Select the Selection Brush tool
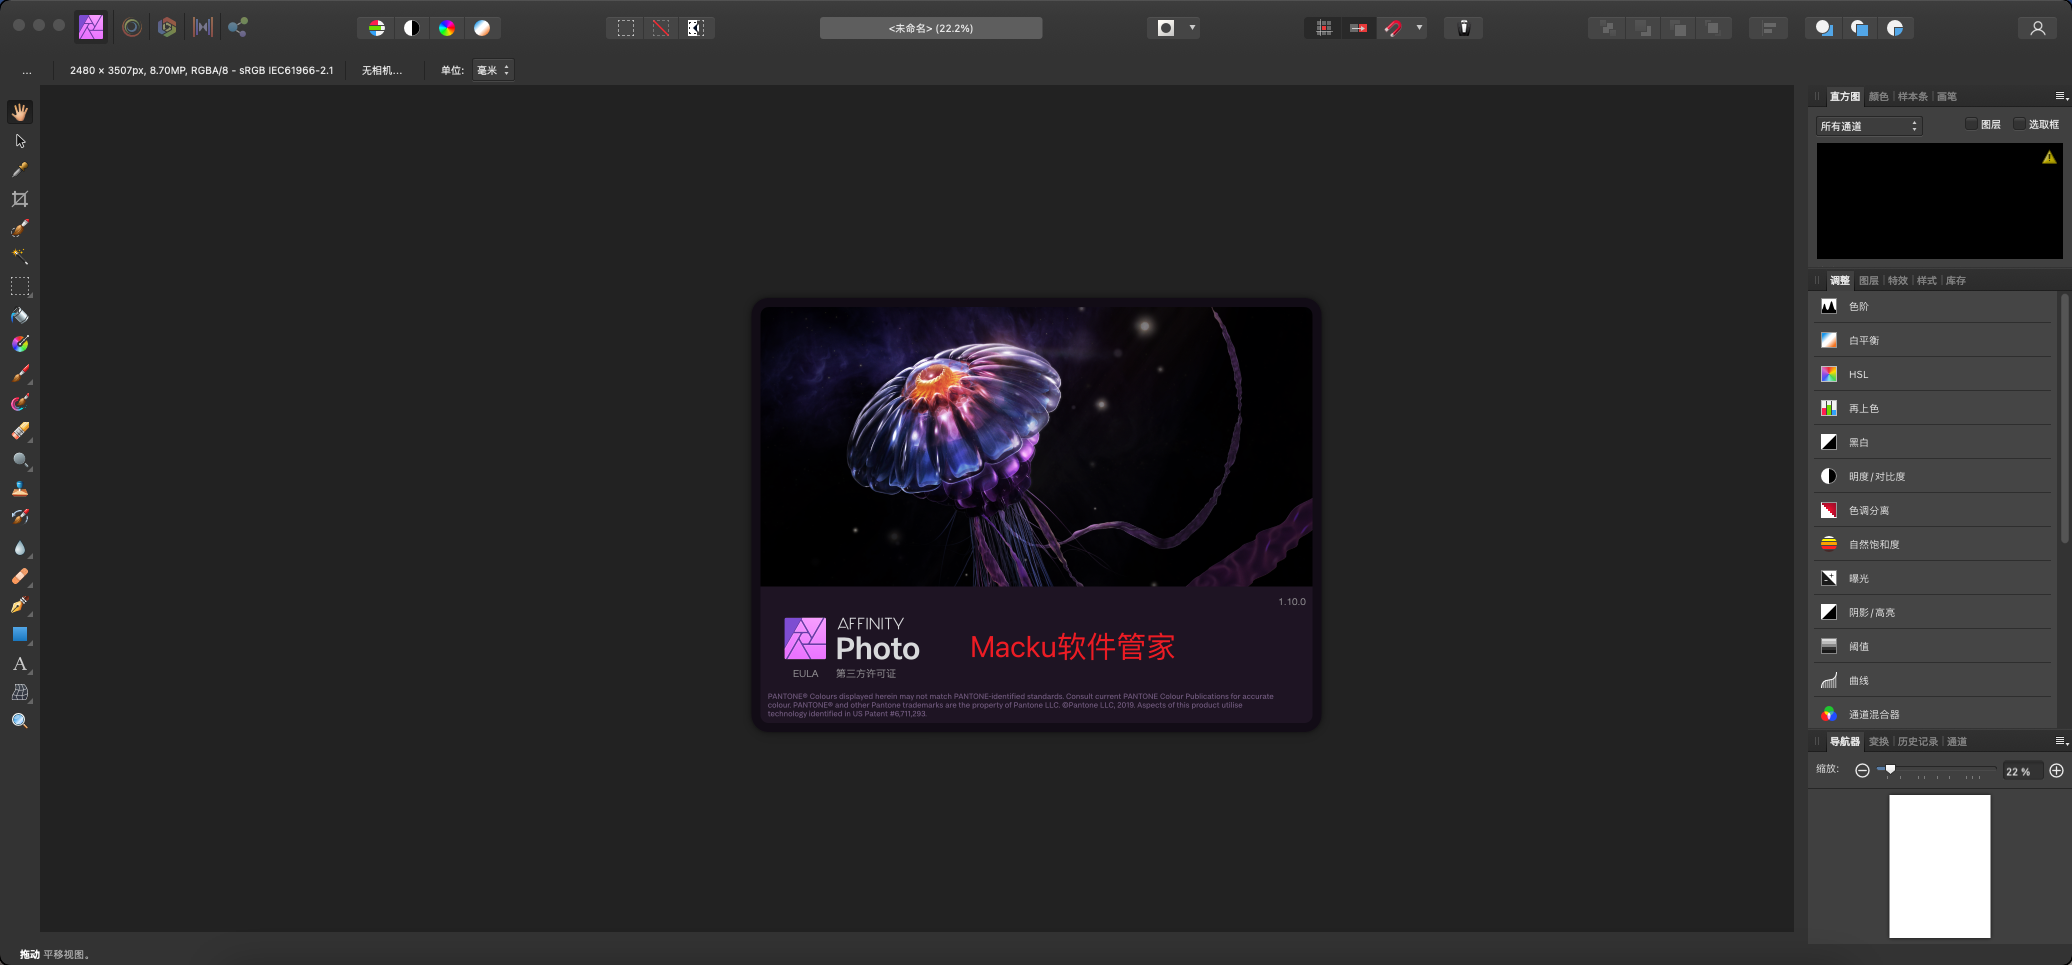The height and width of the screenshot is (965, 2072). click(20, 228)
